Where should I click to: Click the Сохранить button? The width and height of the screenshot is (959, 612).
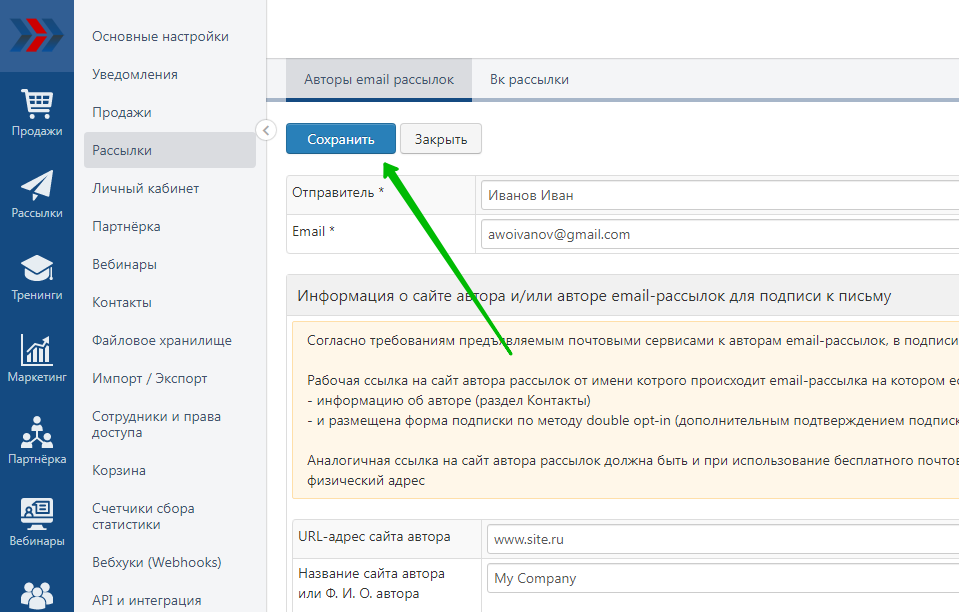[x=341, y=139]
